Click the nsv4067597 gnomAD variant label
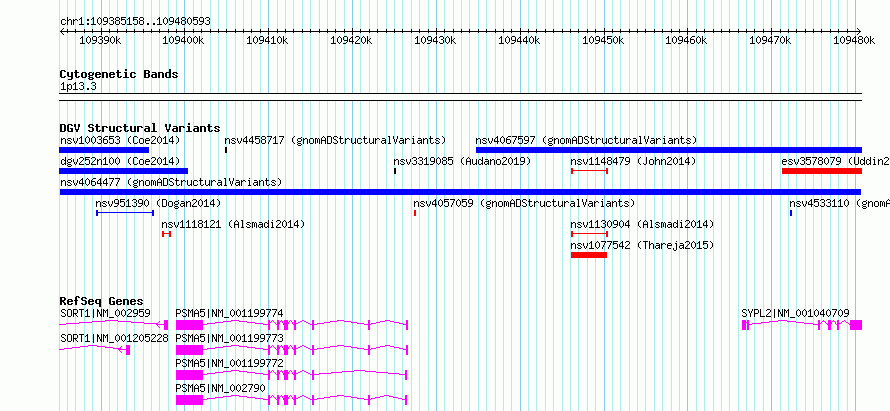This screenshot has height=411, width=890. point(586,140)
